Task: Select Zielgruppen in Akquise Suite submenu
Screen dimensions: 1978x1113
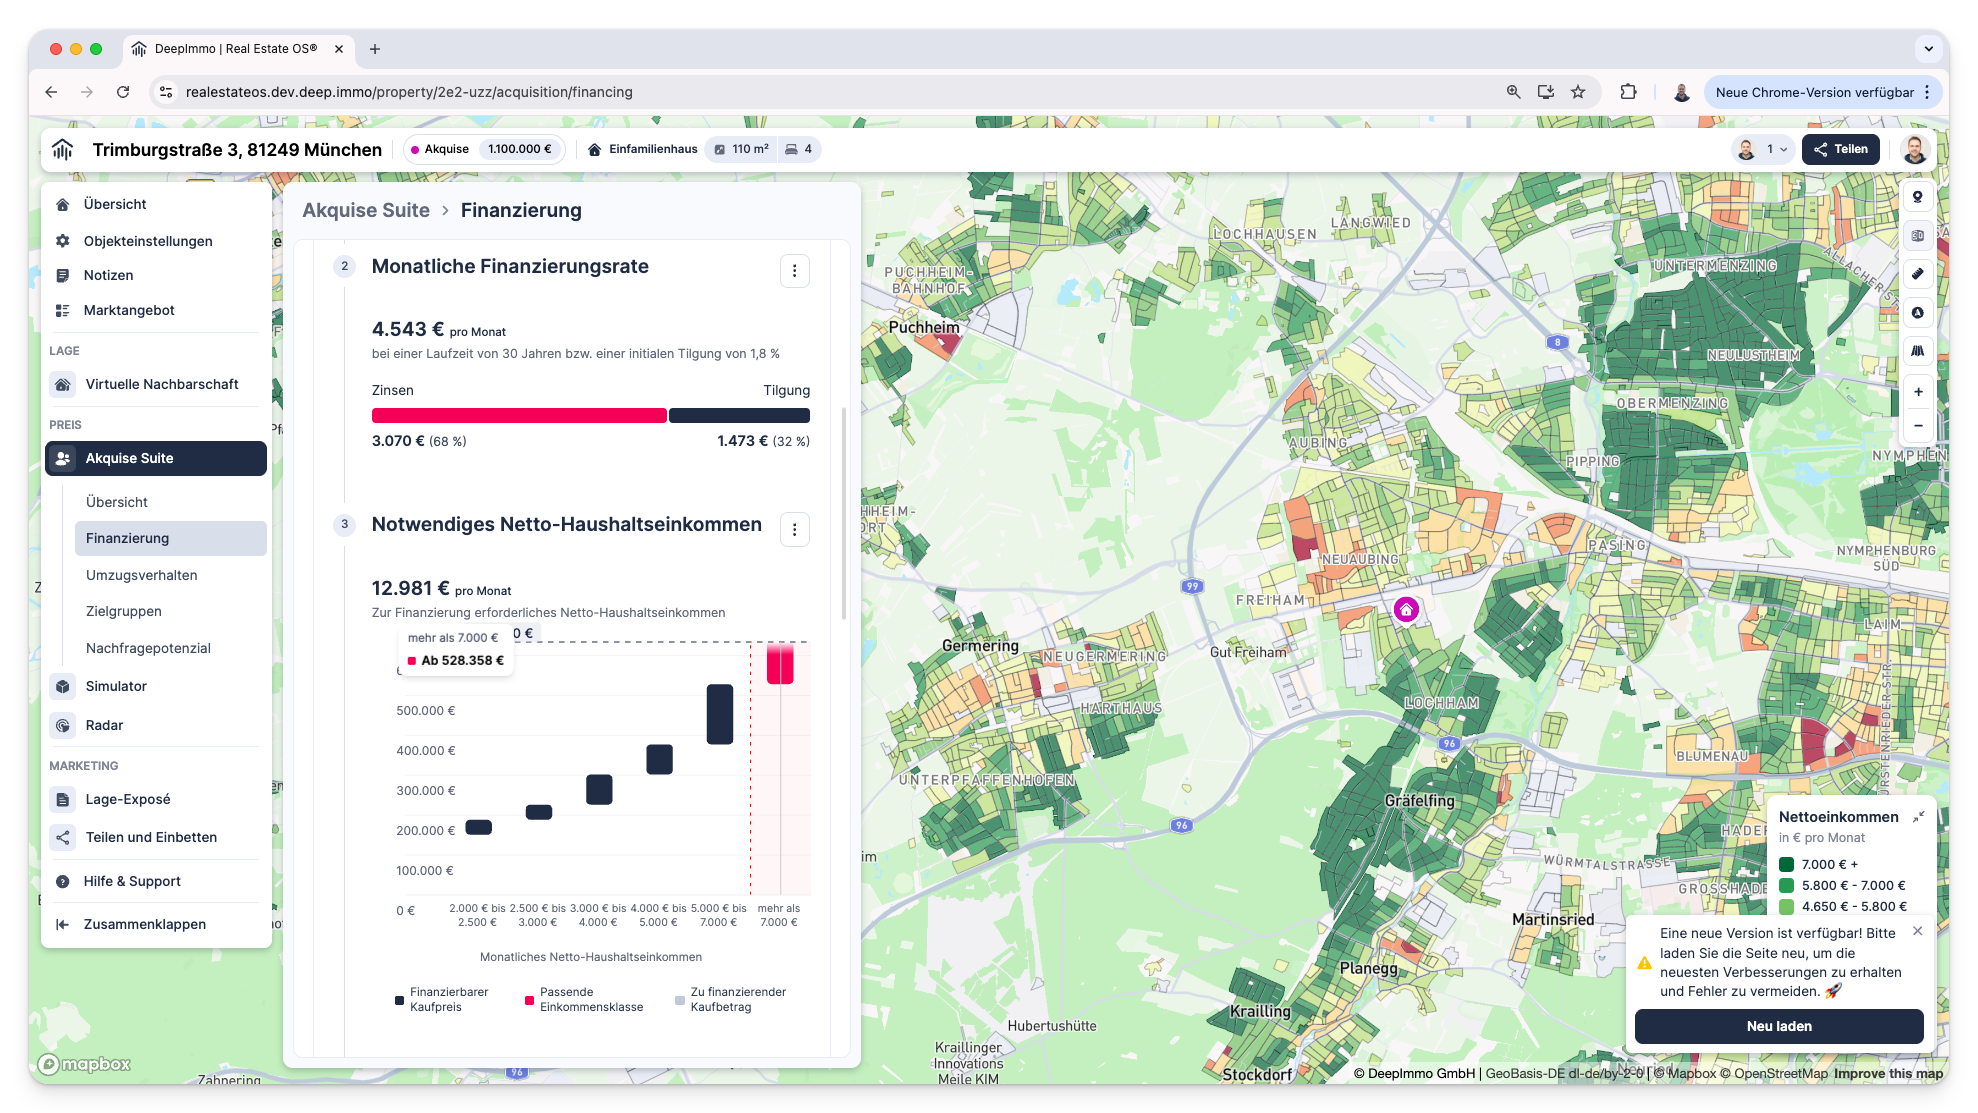Action: coord(124,611)
